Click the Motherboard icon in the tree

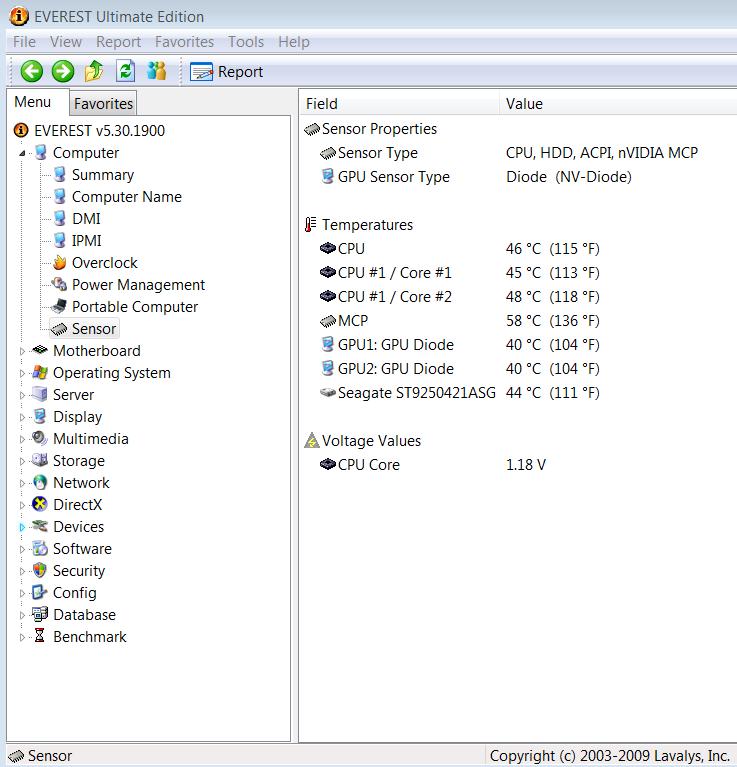coord(40,350)
